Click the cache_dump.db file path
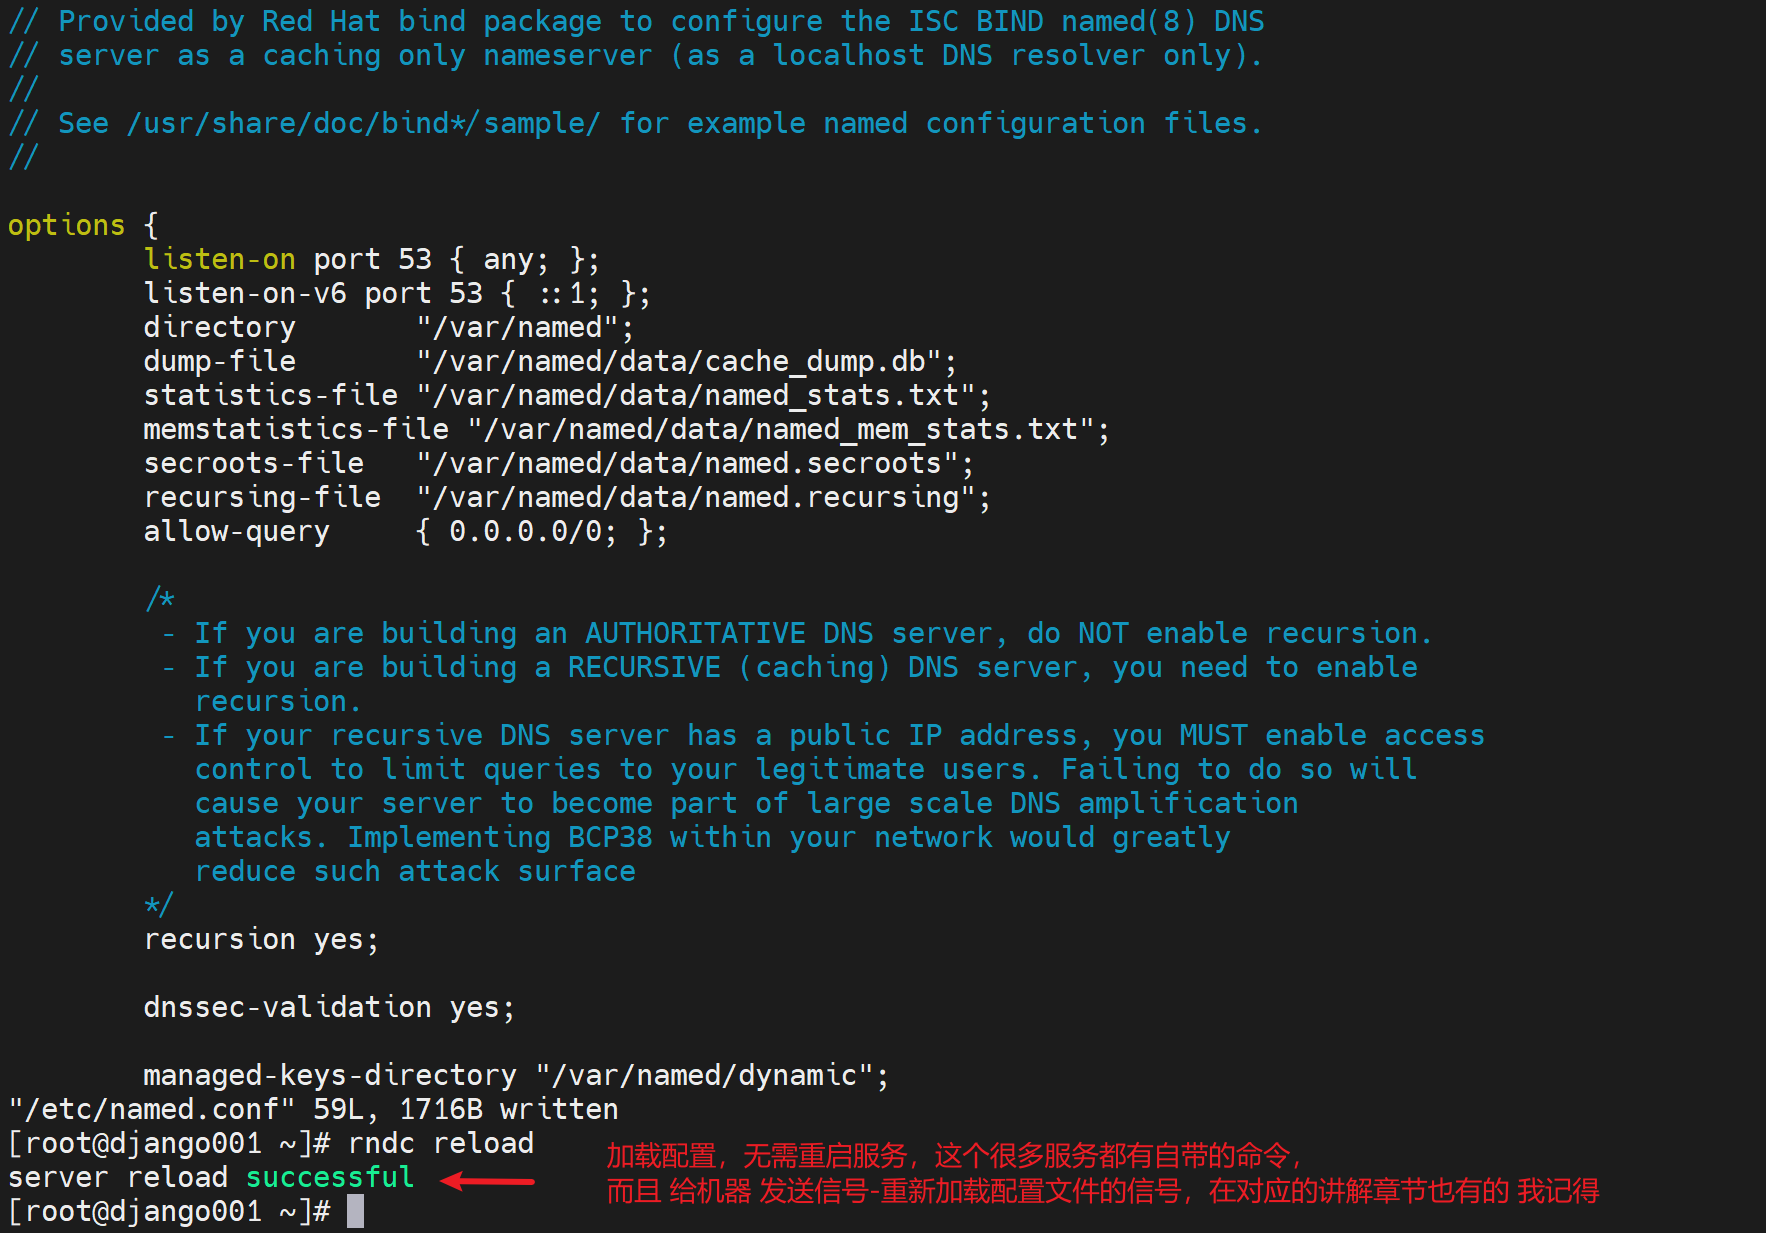Viewport: 1766px width, 1233px height. (685, 361)
